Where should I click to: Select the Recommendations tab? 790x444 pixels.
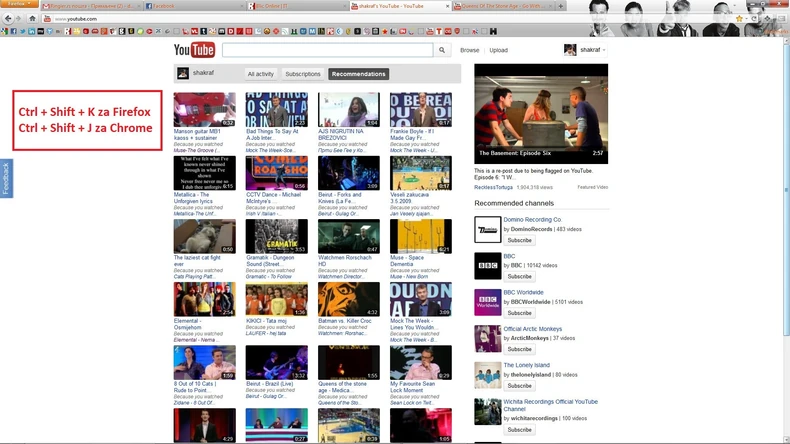(359, 74)
